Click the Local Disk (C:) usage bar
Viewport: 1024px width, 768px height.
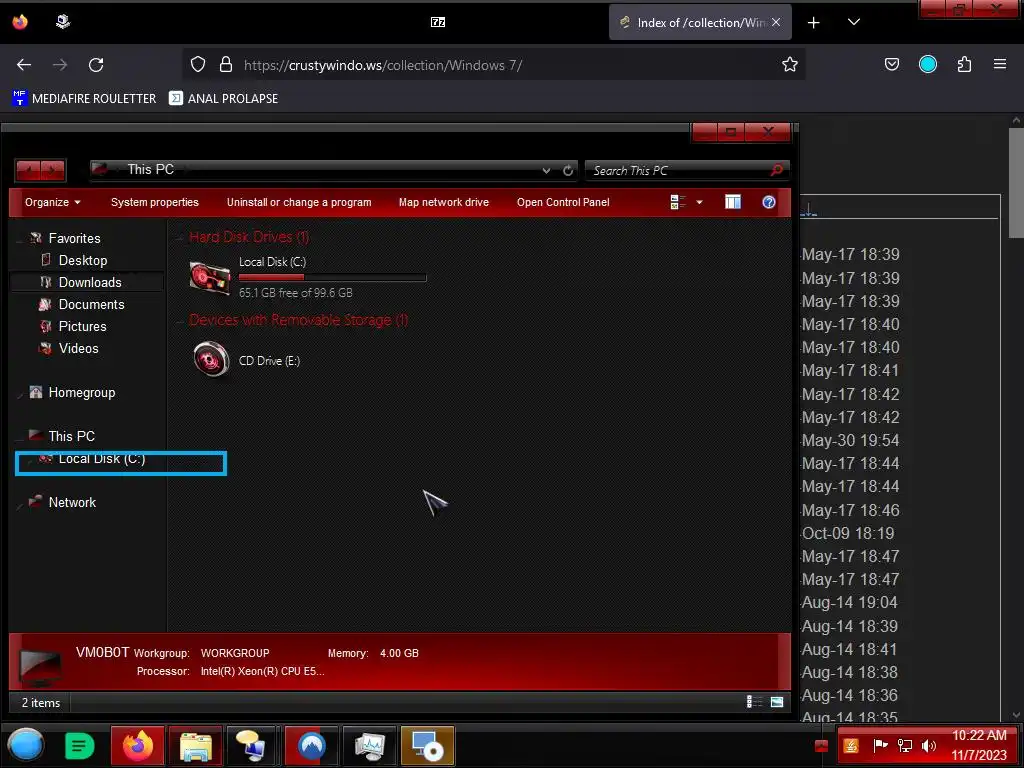point(332,278)
